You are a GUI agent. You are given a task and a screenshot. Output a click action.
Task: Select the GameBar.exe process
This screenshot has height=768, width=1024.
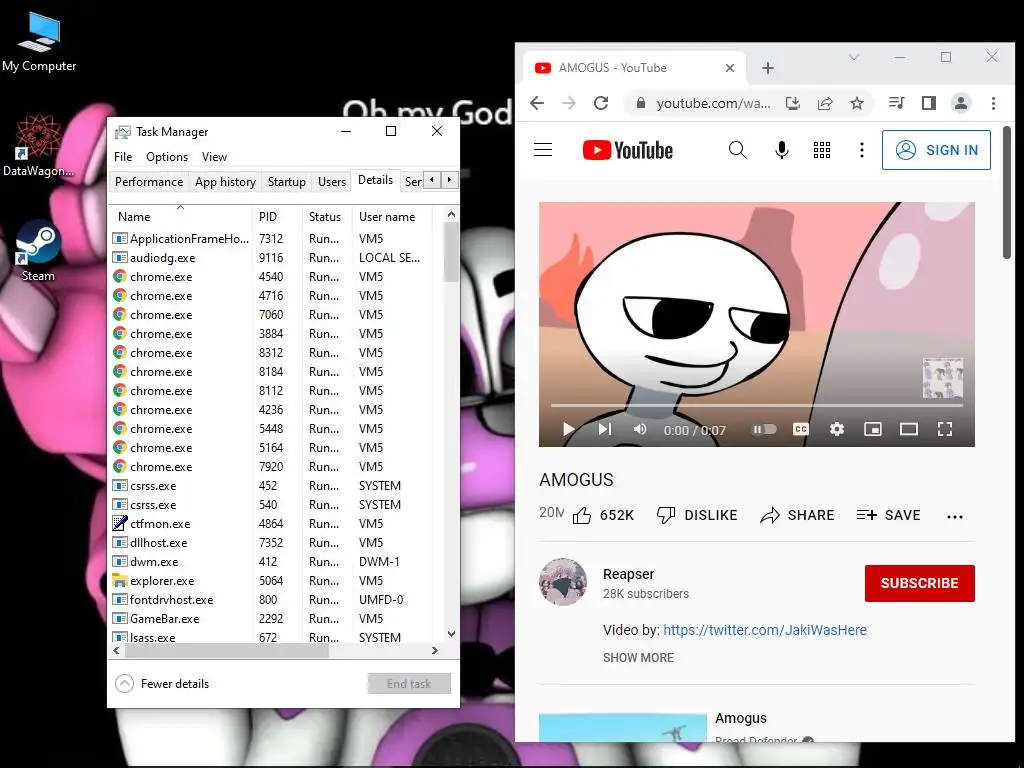274,618
